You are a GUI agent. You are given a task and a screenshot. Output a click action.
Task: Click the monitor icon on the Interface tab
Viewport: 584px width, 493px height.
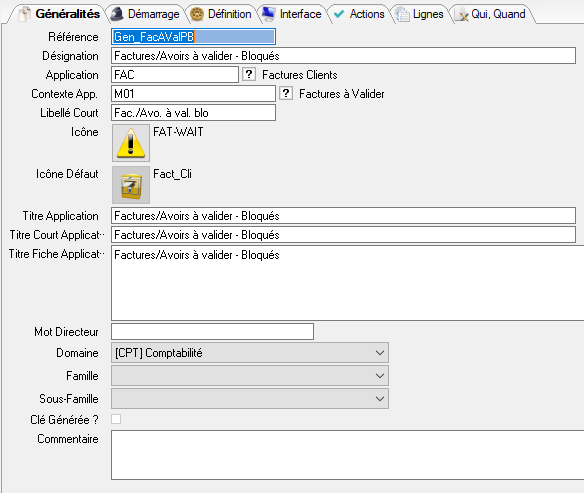pos(269,14)
